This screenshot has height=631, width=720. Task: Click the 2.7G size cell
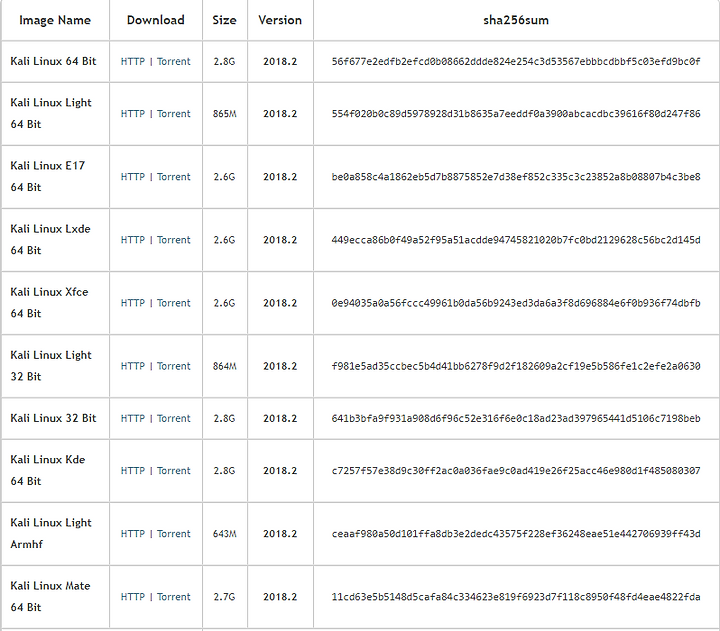[x=225, y=597]
